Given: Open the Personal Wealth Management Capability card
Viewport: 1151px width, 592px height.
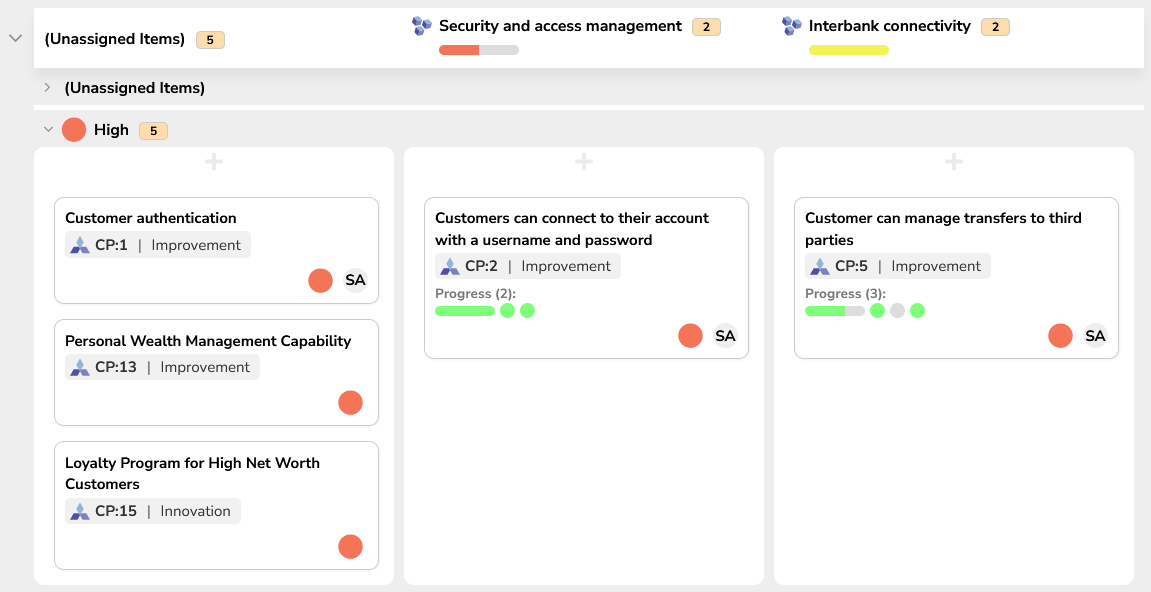Looking at the screenshot, I should (208, 341).
